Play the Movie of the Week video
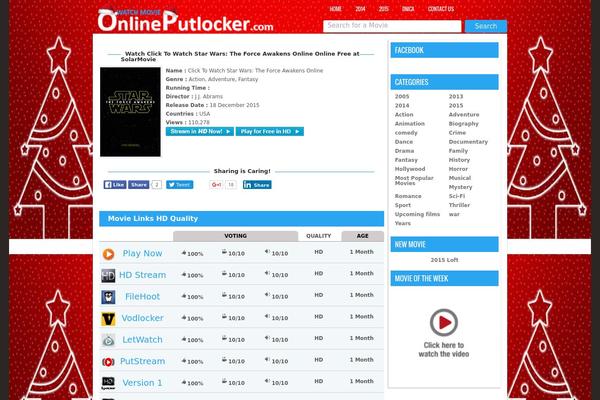 pyautogui.click(x=444, y=322)
